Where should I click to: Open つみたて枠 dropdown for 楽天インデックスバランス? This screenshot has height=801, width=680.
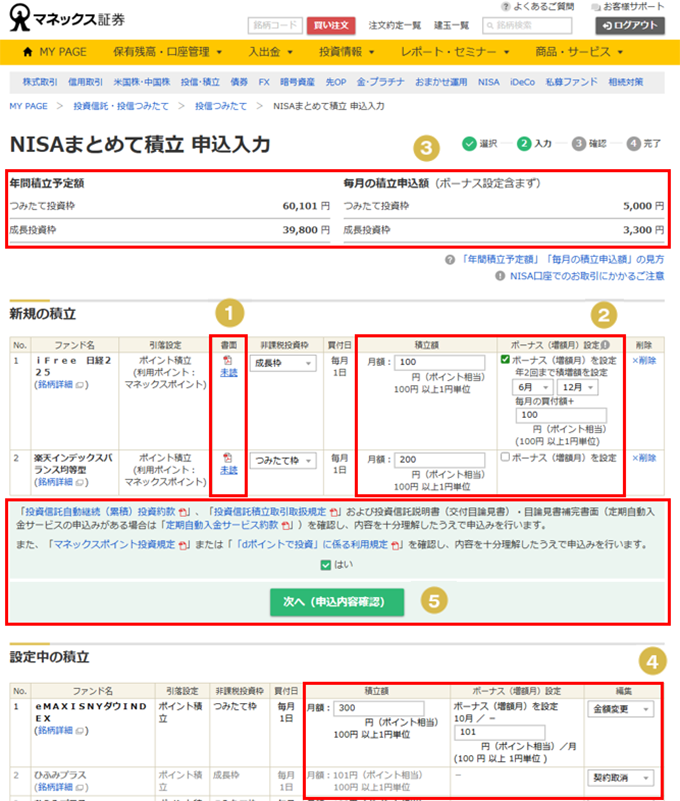tap(283, 461)
